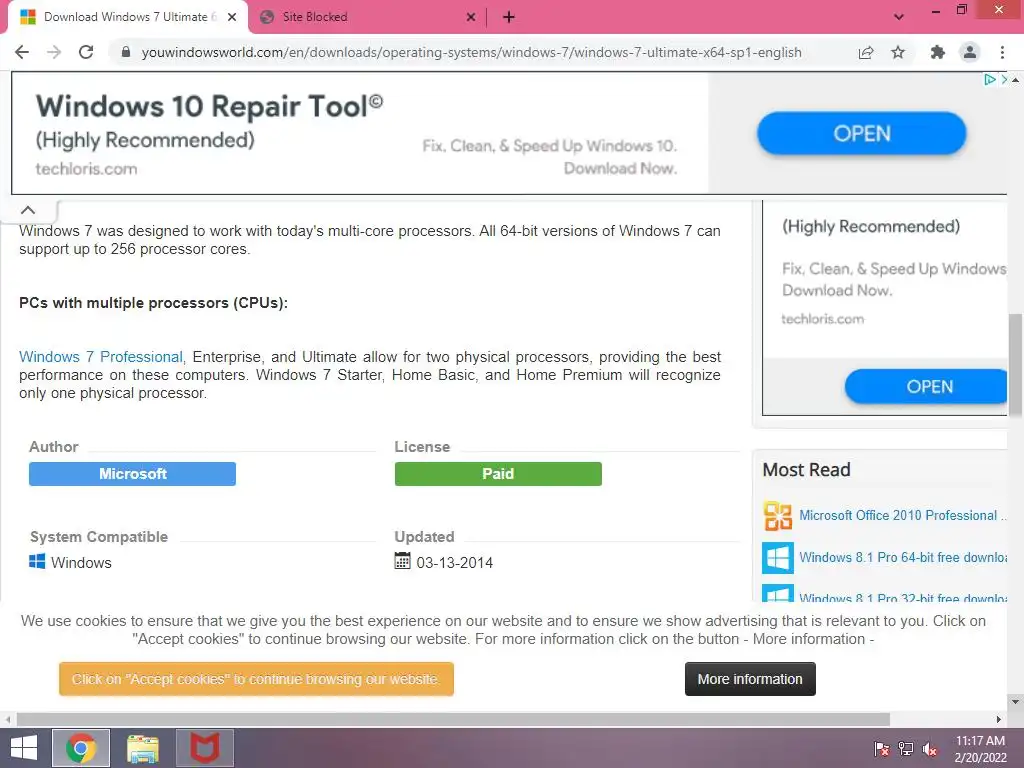
Task: Click the More information button
Action: pos(750,679)
